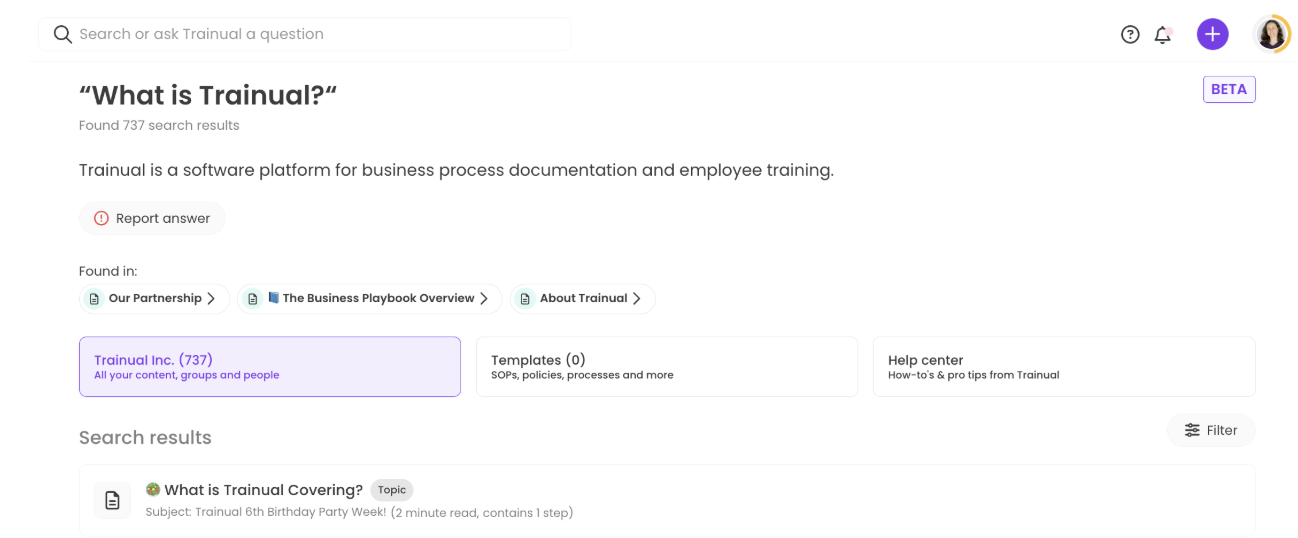
Task: Open the user profile avatar
Action: [1272, 34]
